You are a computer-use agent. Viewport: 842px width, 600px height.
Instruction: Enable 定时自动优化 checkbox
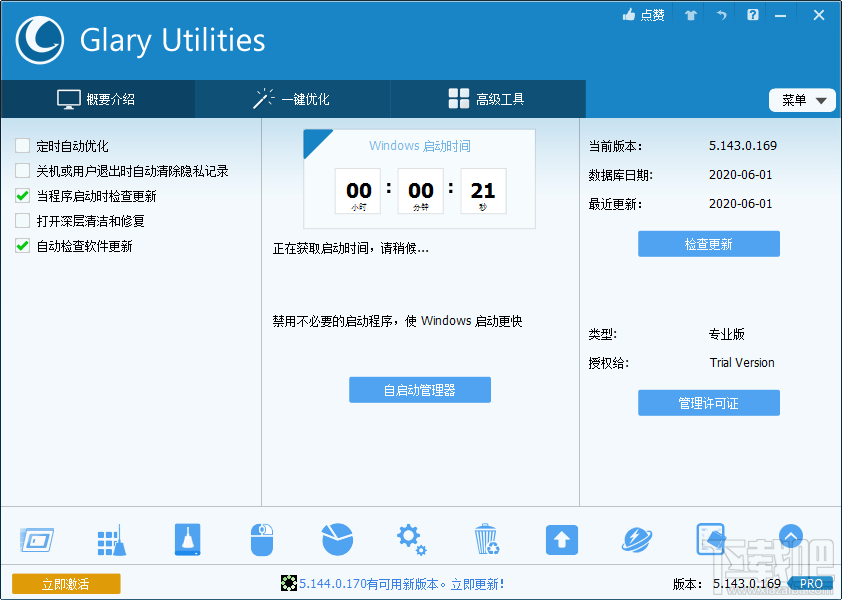(21, 146)
